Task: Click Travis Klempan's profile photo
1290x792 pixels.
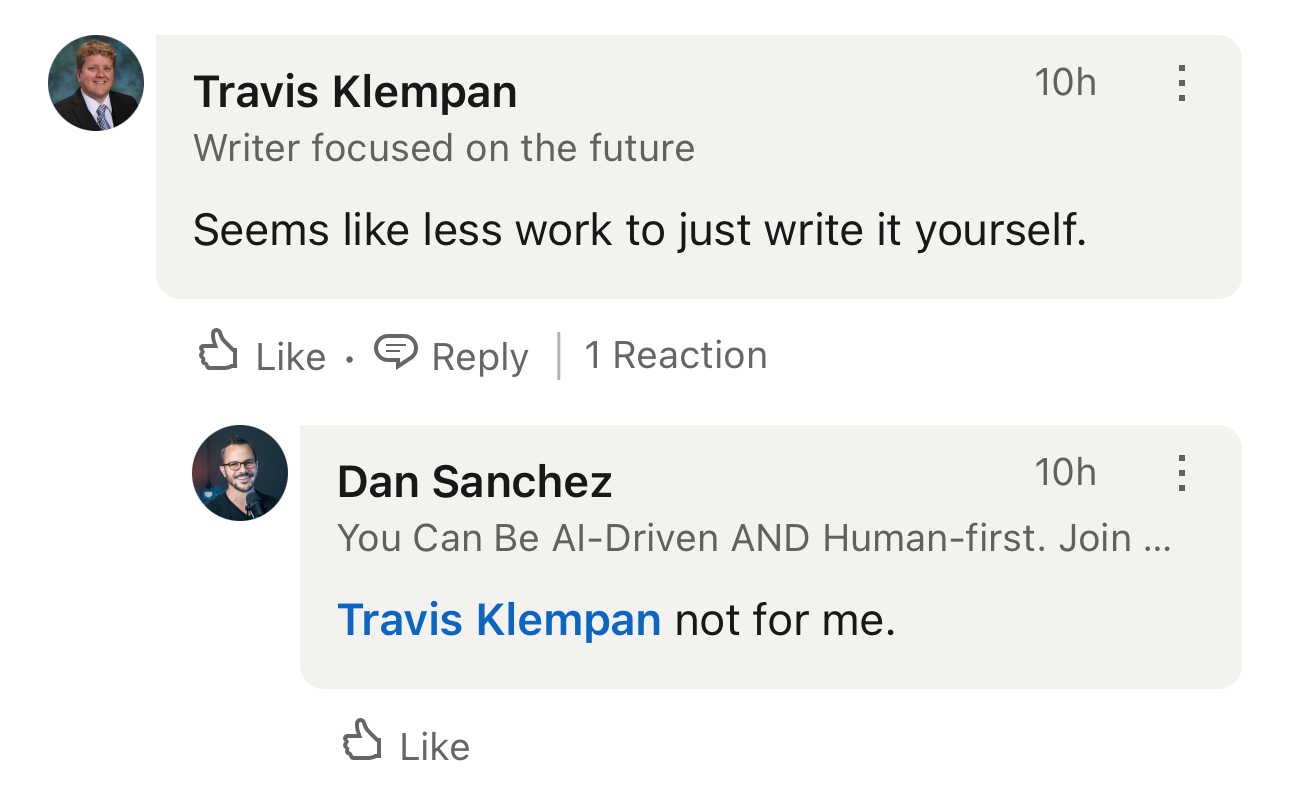Action: point(96,83)
